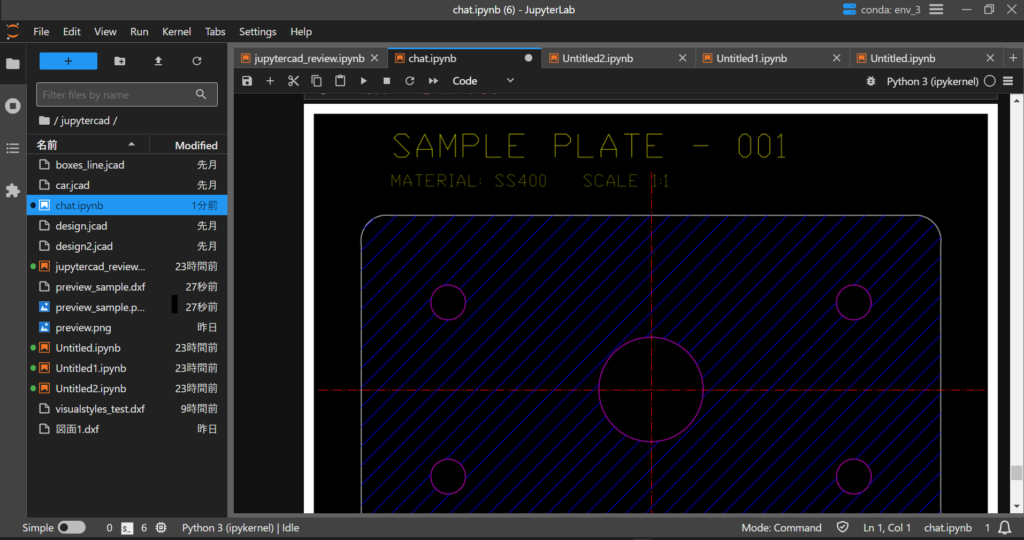
Task: Open the Extension Manager puzzle icon
Action: click(12, 190)
